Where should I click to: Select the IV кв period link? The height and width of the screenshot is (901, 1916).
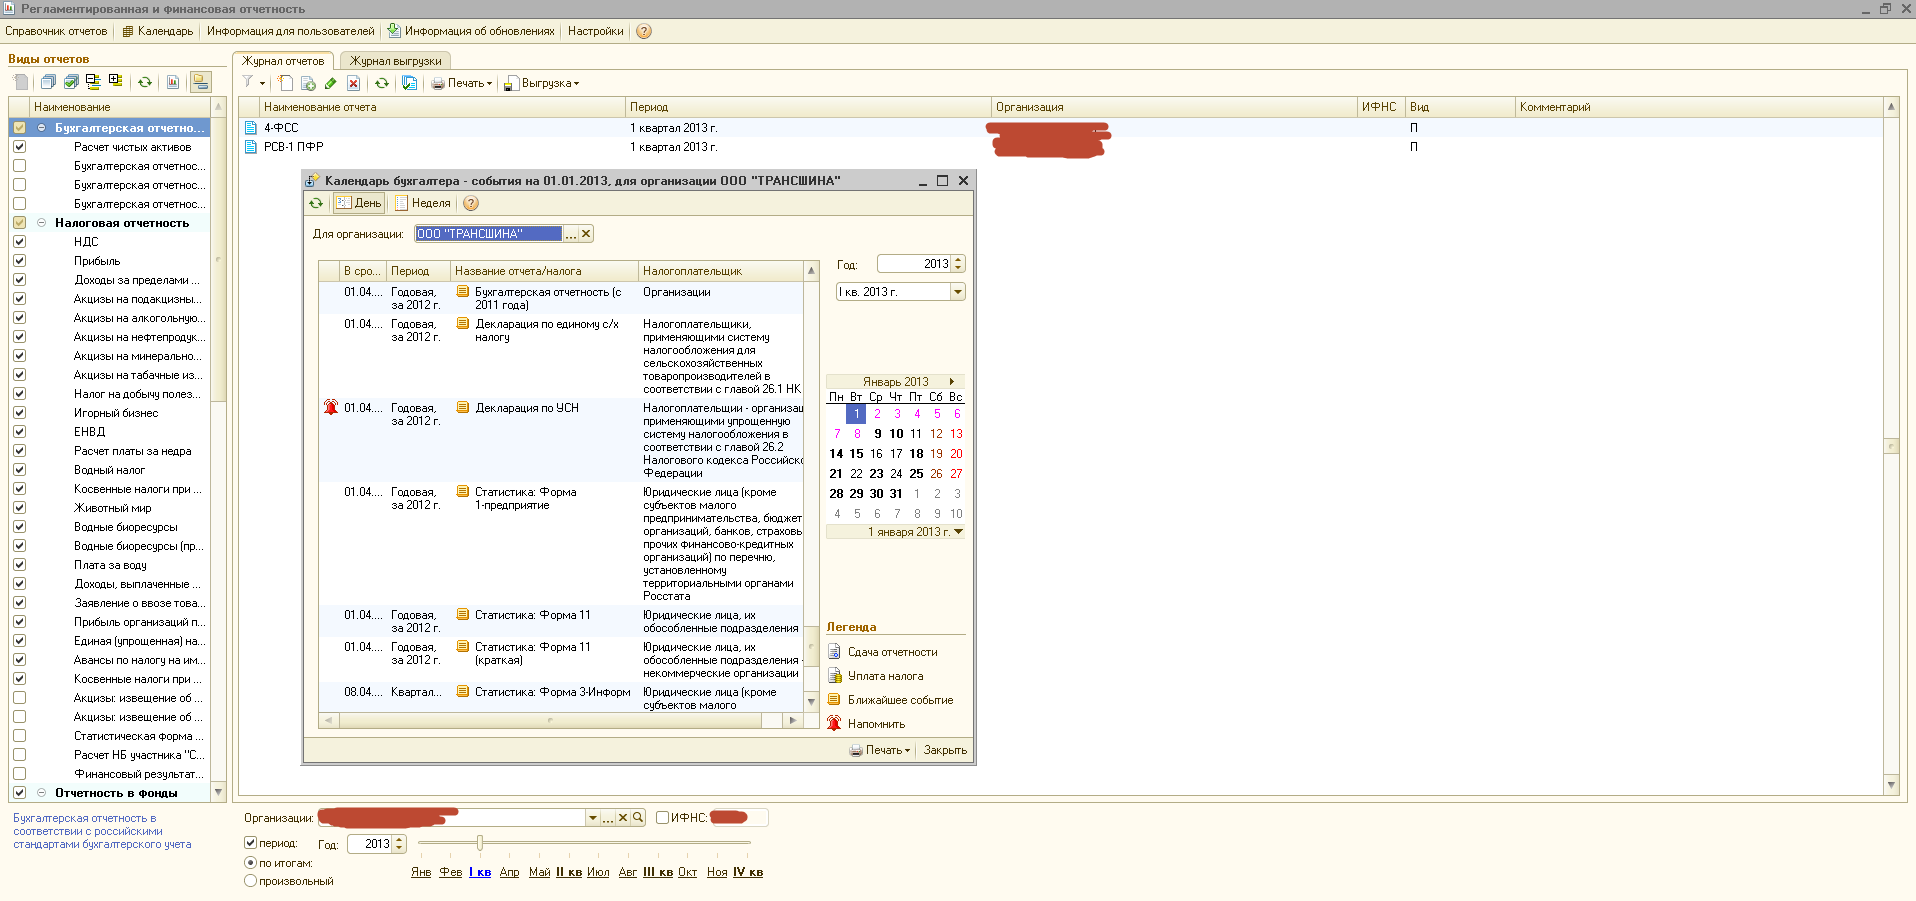coord(748,872)
